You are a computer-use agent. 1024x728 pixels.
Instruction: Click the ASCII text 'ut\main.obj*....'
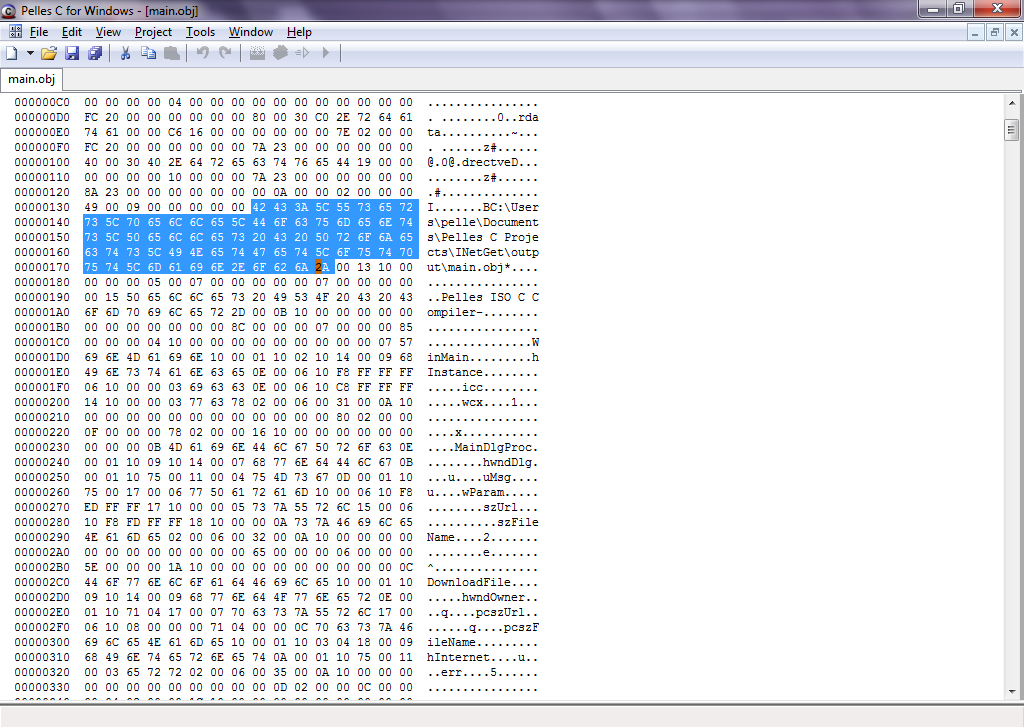483,268
